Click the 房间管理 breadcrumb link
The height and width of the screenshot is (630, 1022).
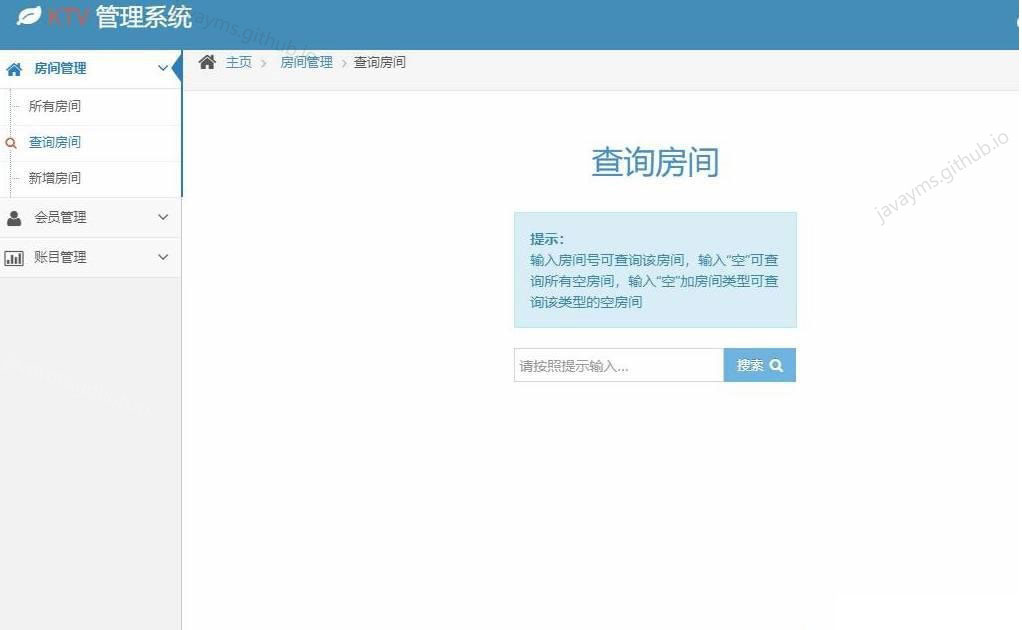[306, 63]
